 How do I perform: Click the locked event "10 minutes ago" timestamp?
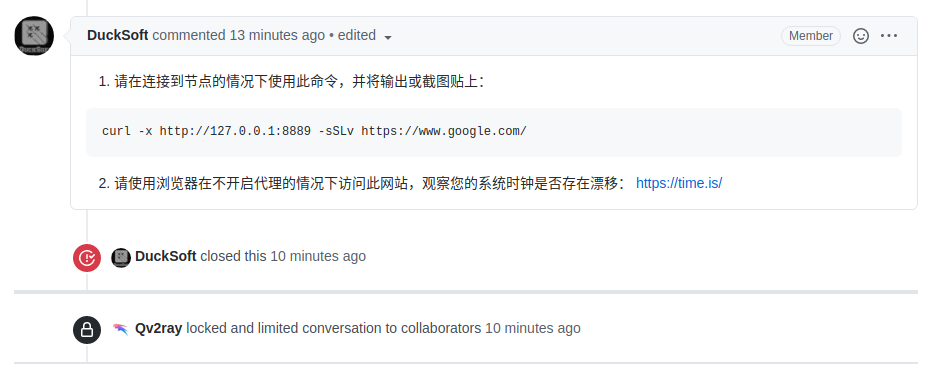coord(532,328)
